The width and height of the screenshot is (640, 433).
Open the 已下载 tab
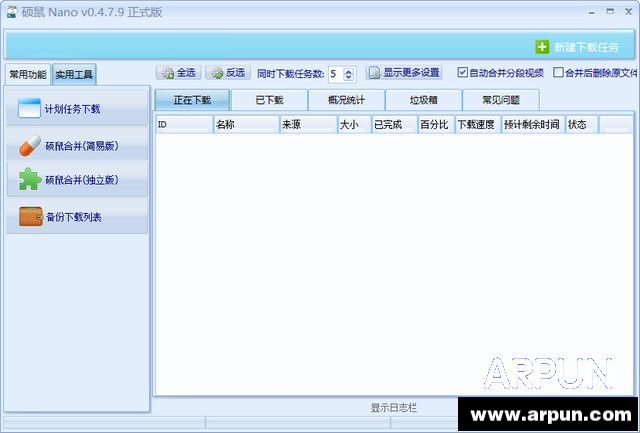[x=269, y=100]
